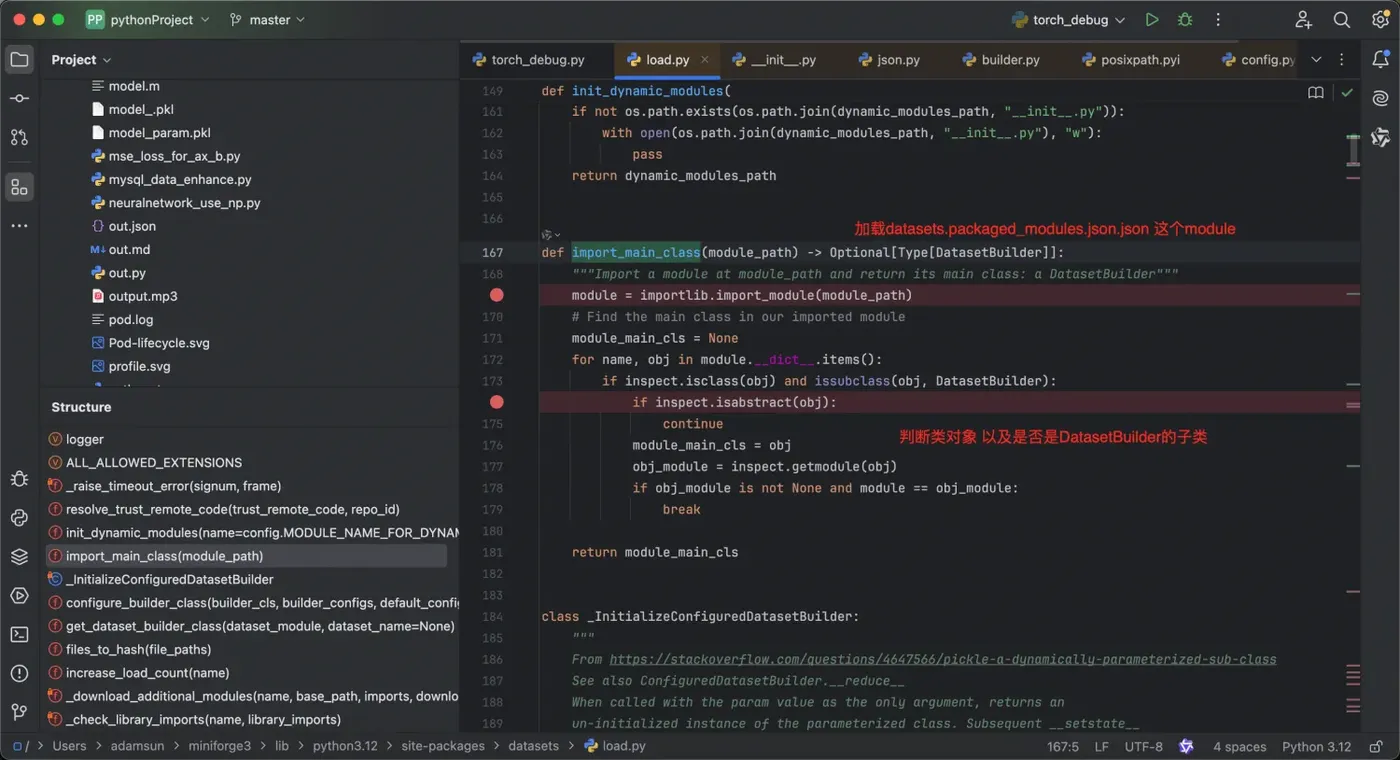1400x760 pixels.
Task: Open the Notifications bell icon
Action: click(x=1381, y=60)
